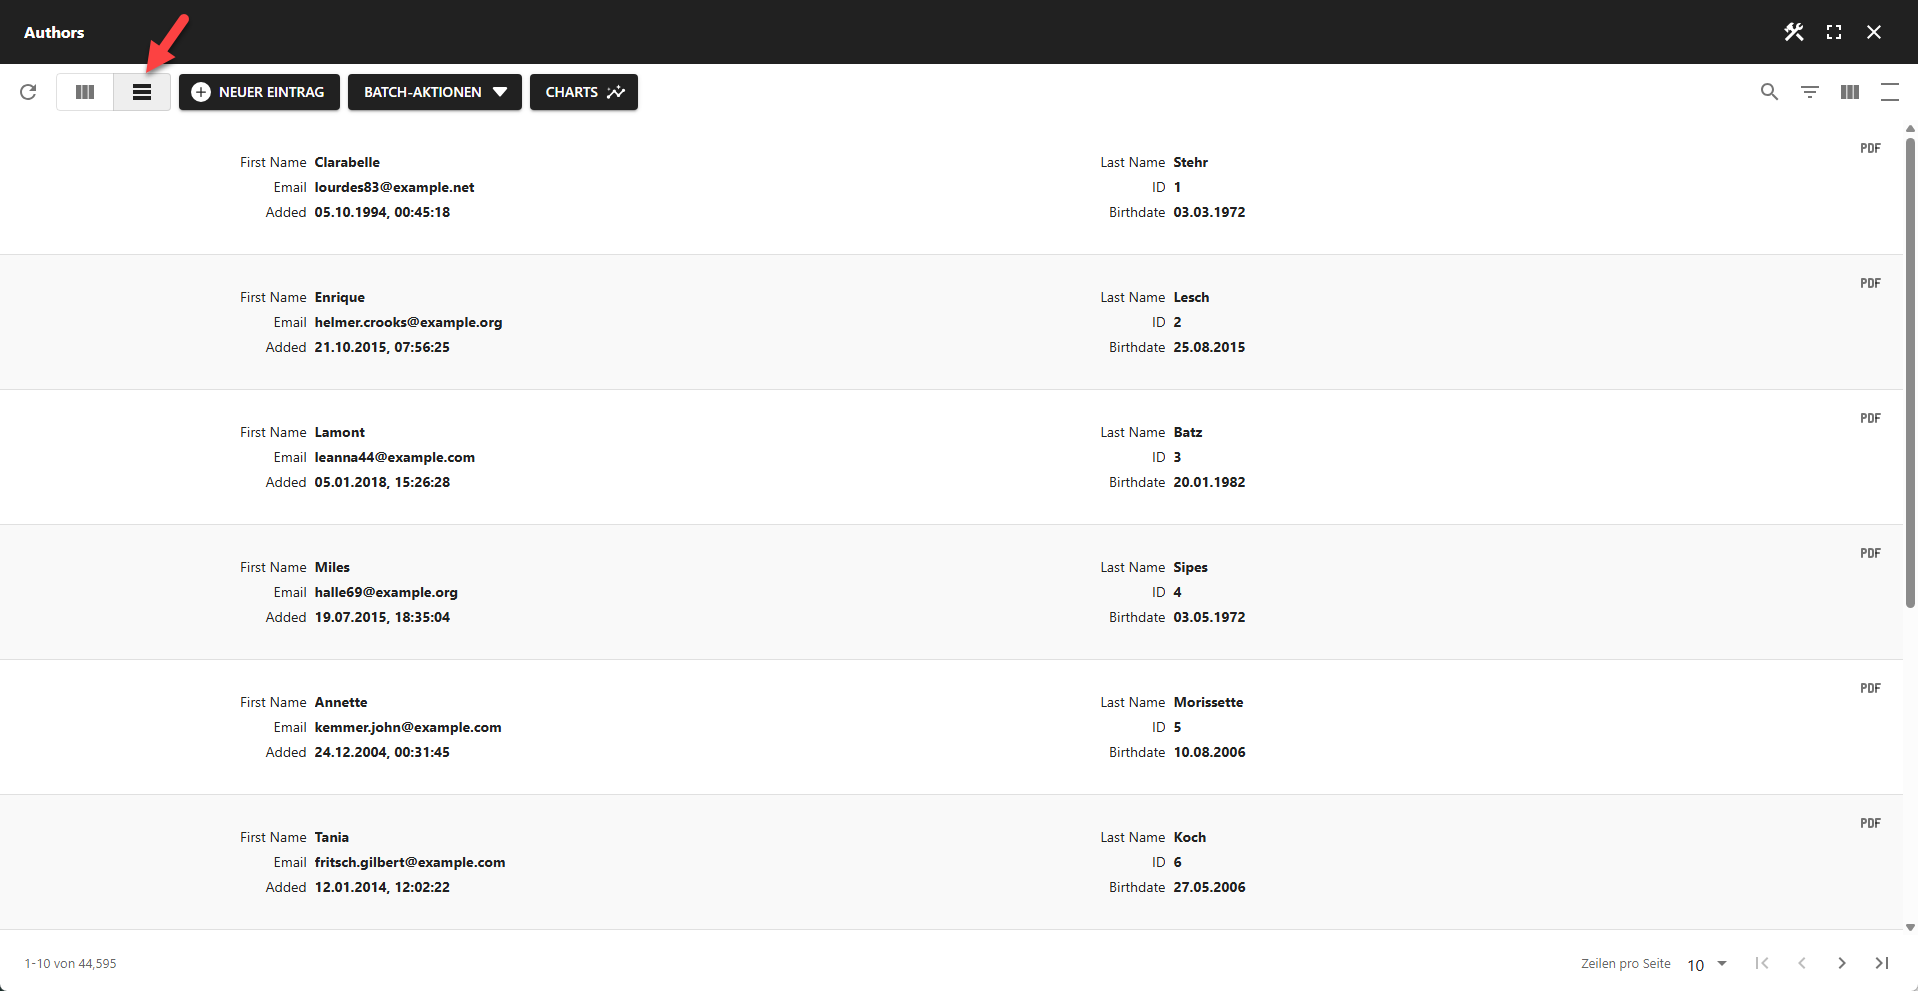Screen dimensions: 1918x991
Task: Switch to grid column view
Action: (84, 92)
